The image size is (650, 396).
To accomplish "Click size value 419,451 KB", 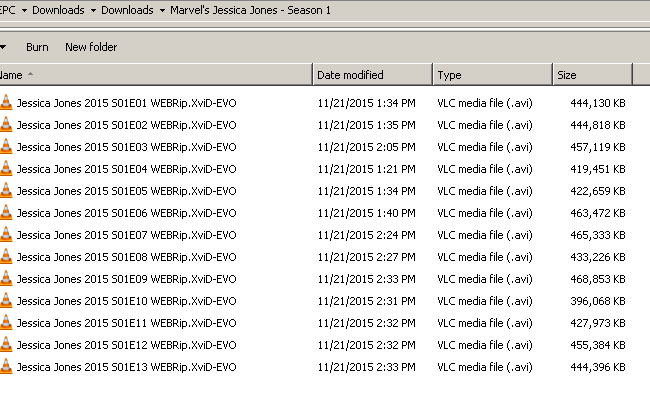I will 598,169.
